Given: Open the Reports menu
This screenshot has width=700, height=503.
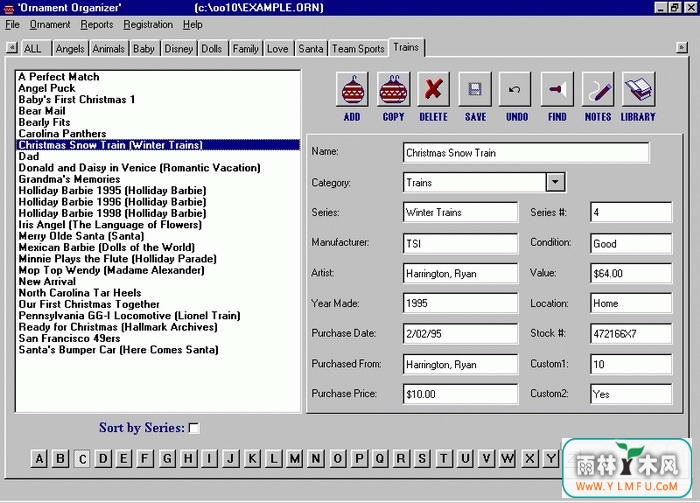Looking at the screenshot, I should coord(97,25).
